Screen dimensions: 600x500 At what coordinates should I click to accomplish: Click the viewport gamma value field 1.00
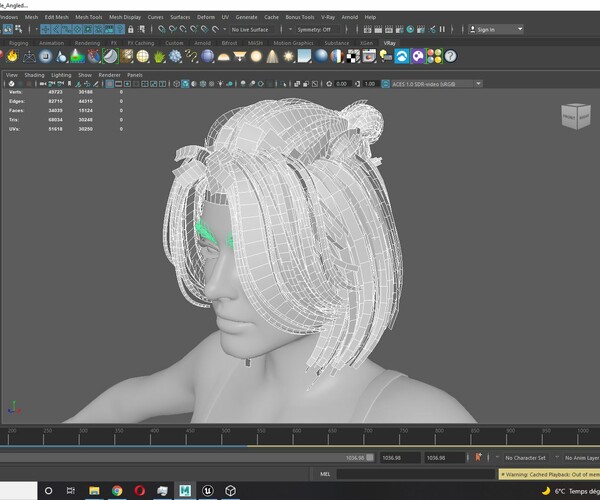coord(370,84)
